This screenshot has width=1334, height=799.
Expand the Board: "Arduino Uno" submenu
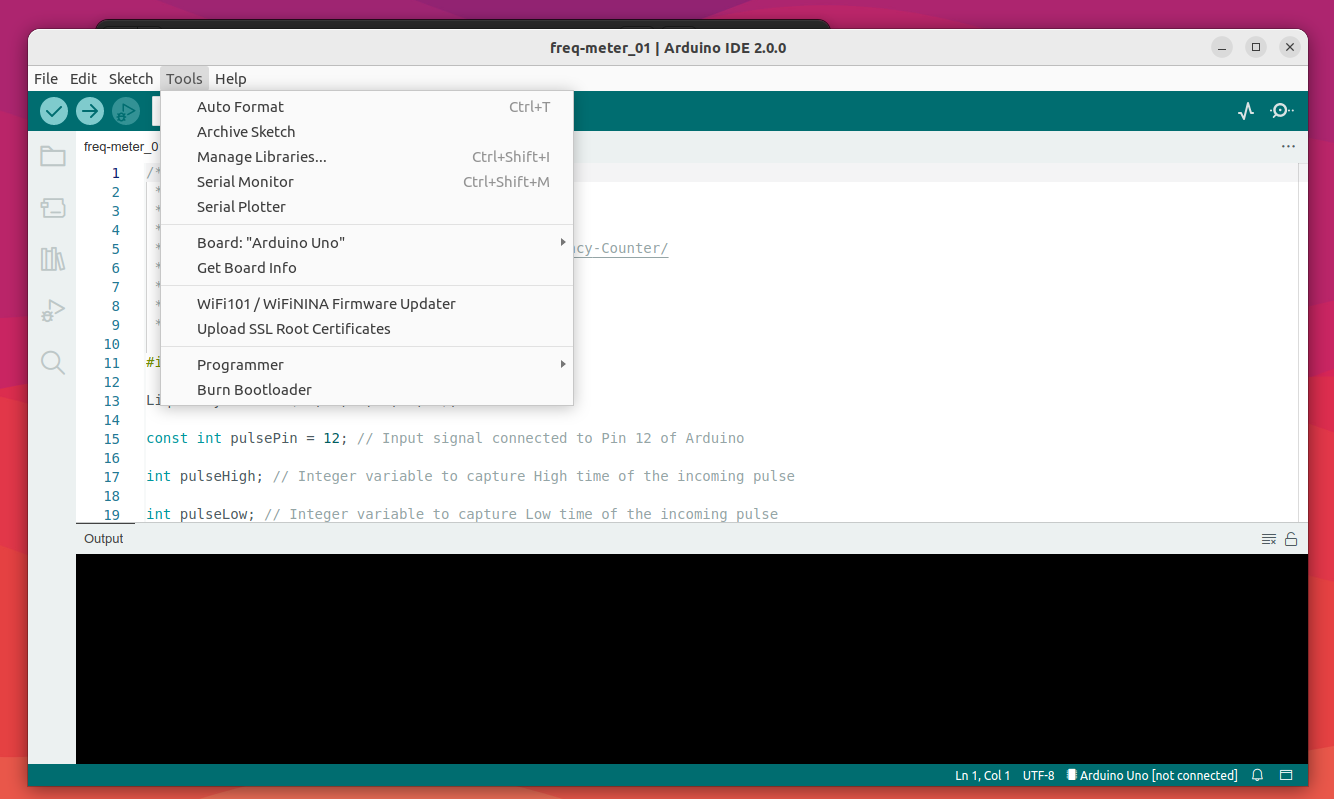pos(367,243)
